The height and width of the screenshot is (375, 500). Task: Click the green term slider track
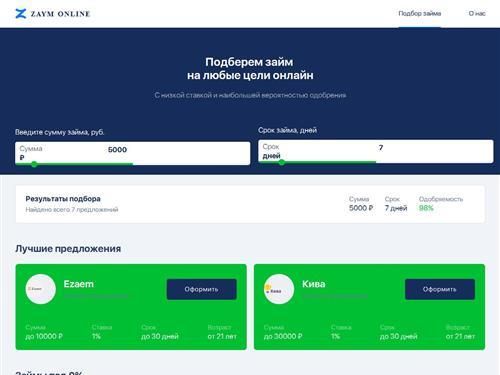[317, 162]
